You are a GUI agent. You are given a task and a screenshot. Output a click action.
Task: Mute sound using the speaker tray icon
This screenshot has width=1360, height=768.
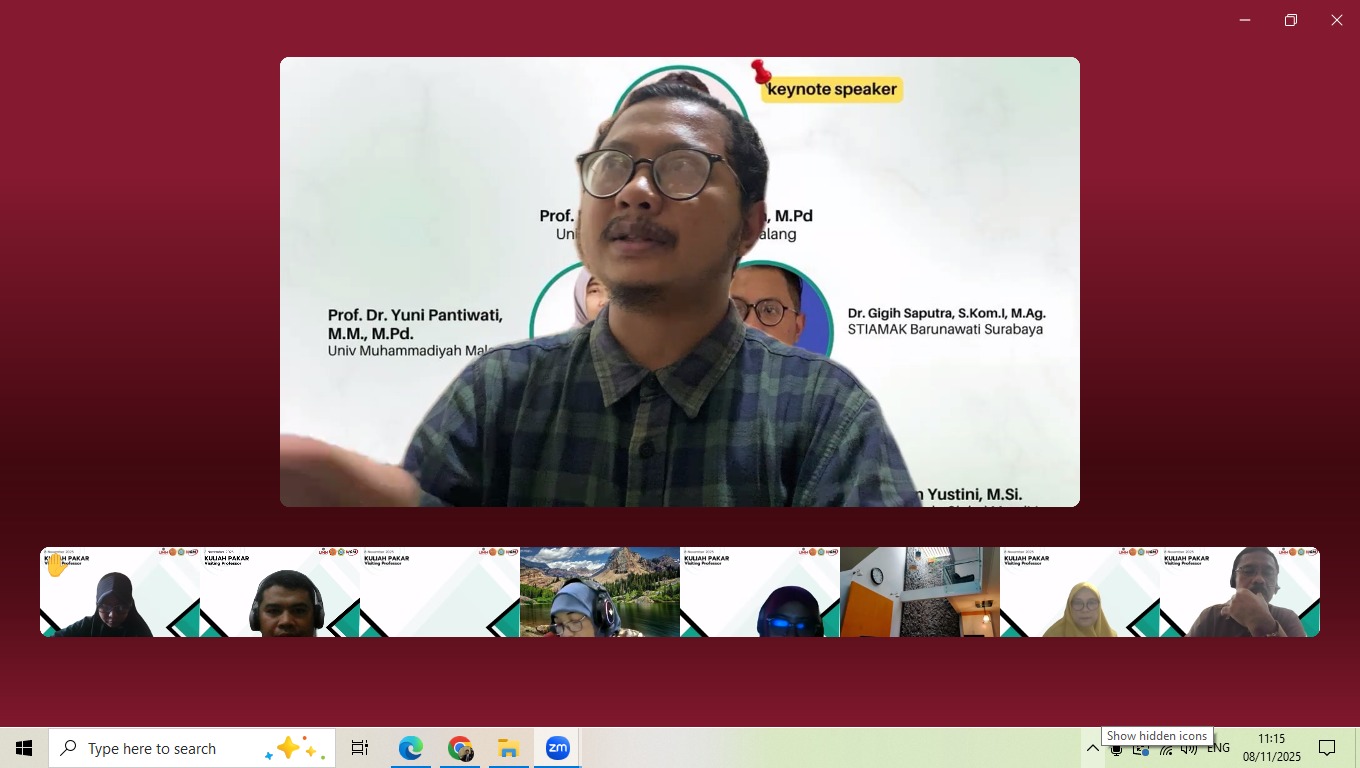tap(1188, 750)
